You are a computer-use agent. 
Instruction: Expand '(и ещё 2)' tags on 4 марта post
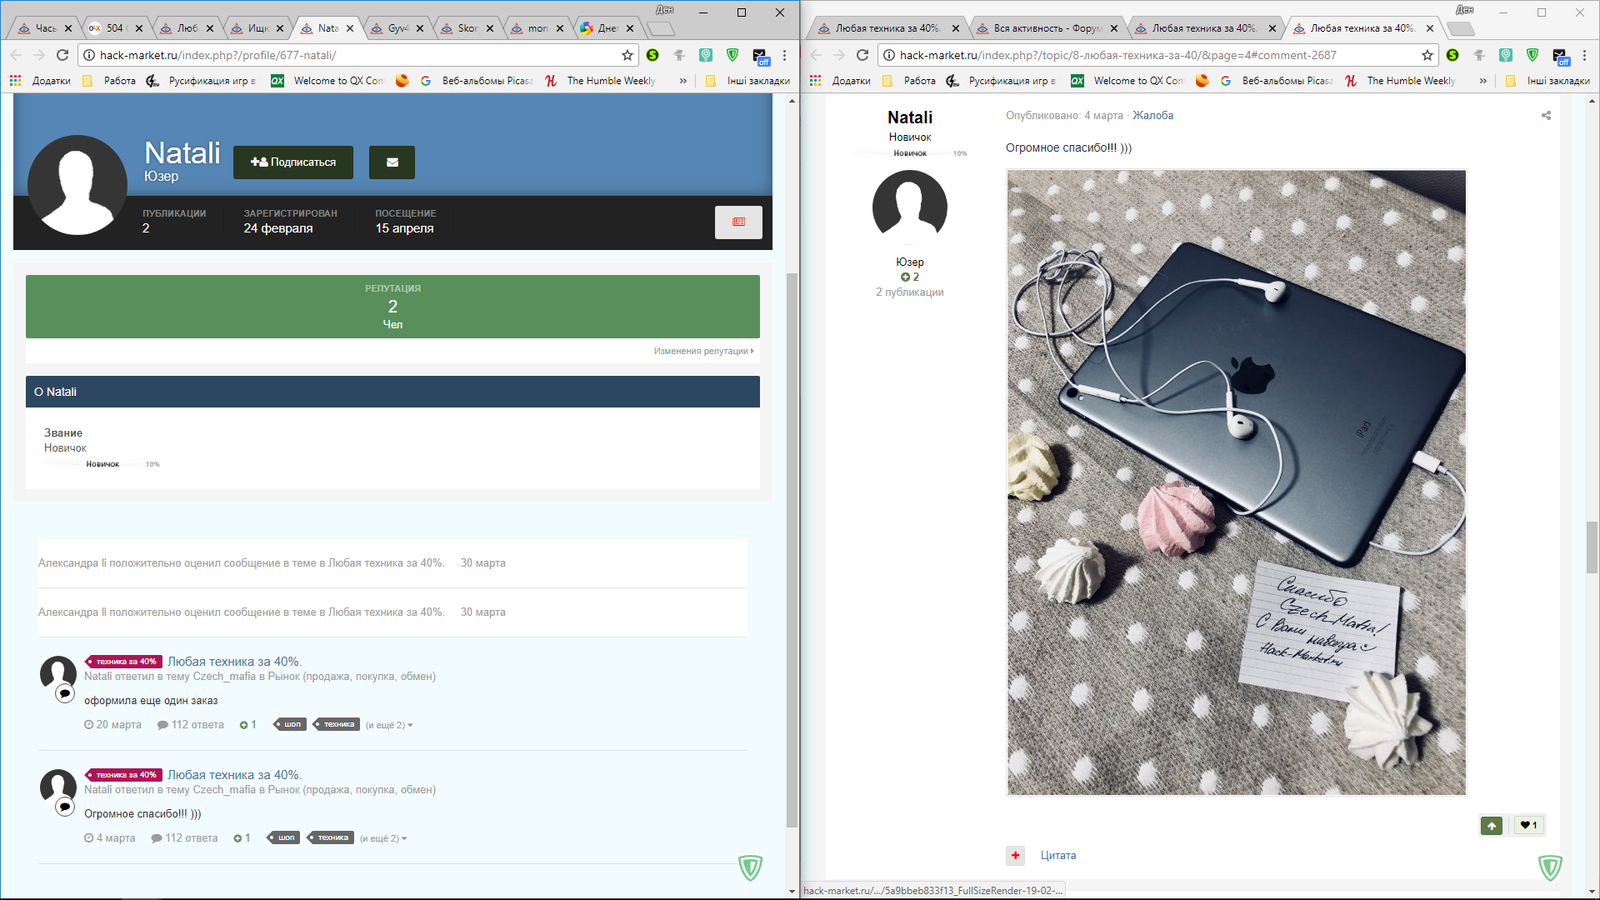[x=383, y=839]
